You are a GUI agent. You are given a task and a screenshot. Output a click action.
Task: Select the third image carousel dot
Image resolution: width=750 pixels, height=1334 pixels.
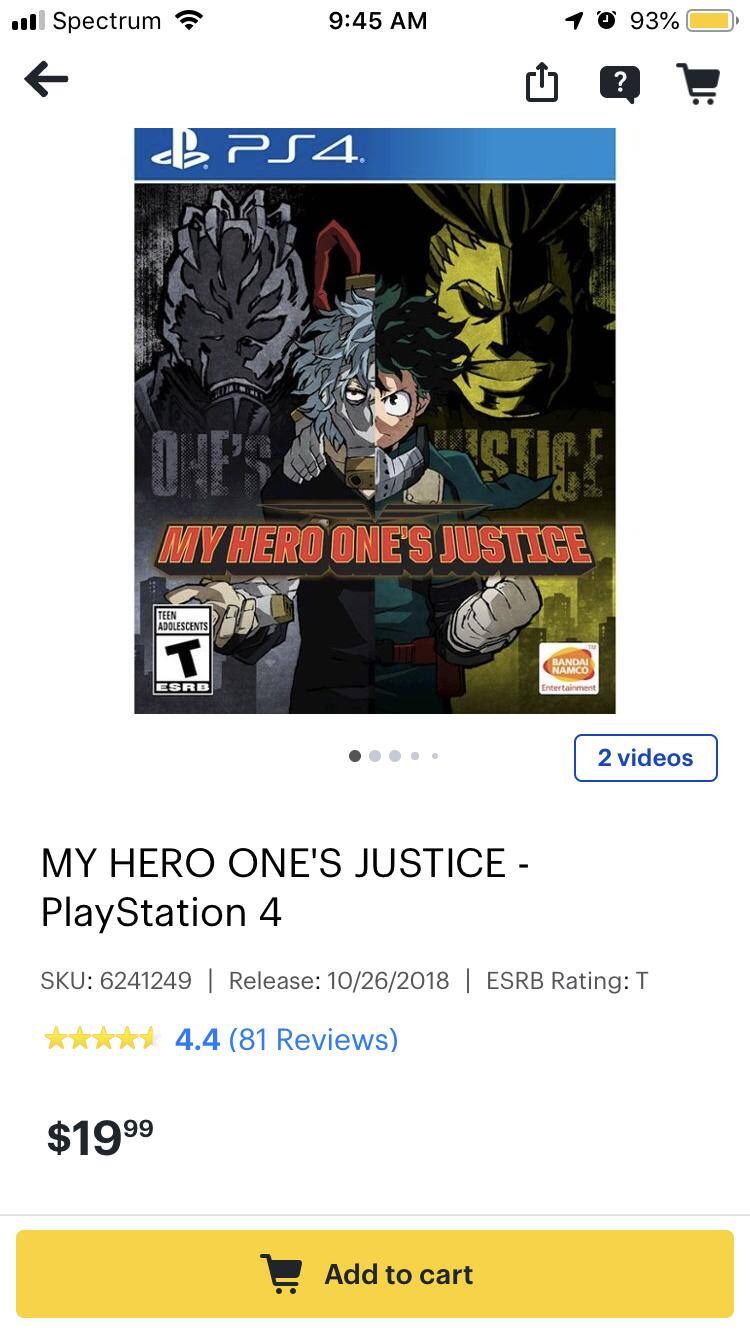pos(395,756)
